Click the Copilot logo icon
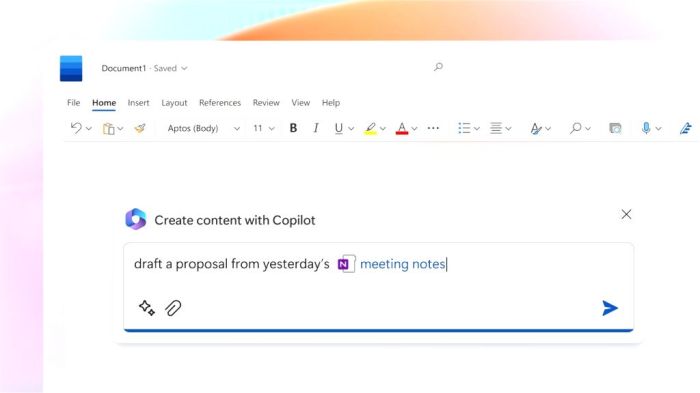Screen dimensions: 700x393 136,219
